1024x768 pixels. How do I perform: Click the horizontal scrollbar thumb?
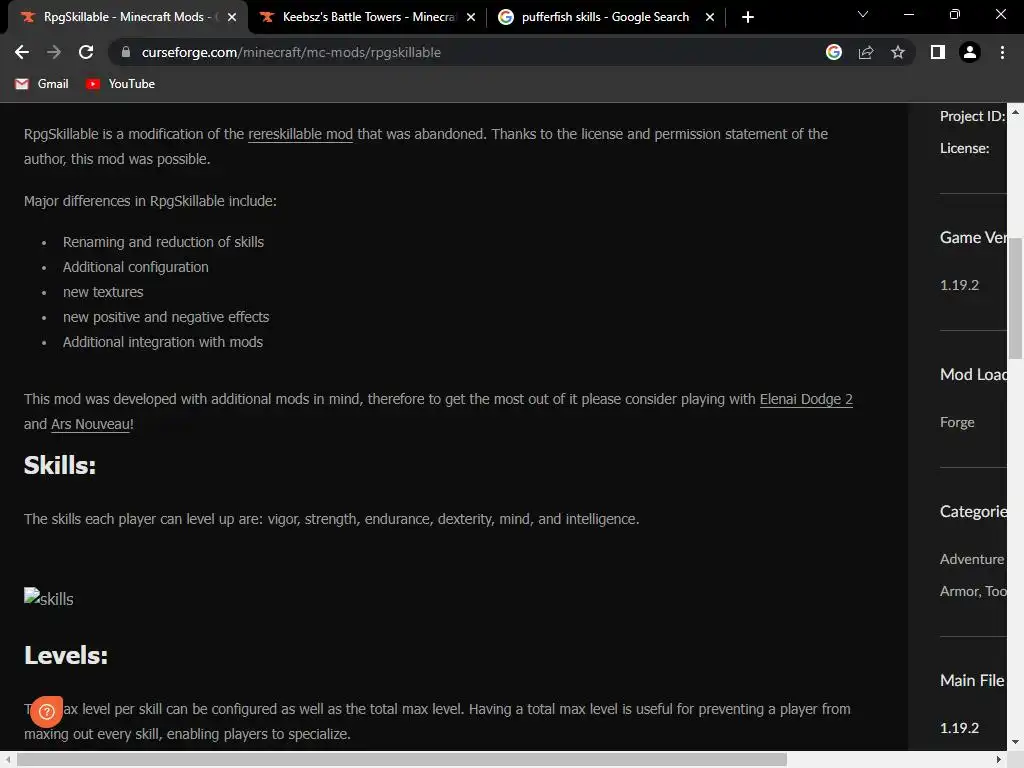[402, 760]
